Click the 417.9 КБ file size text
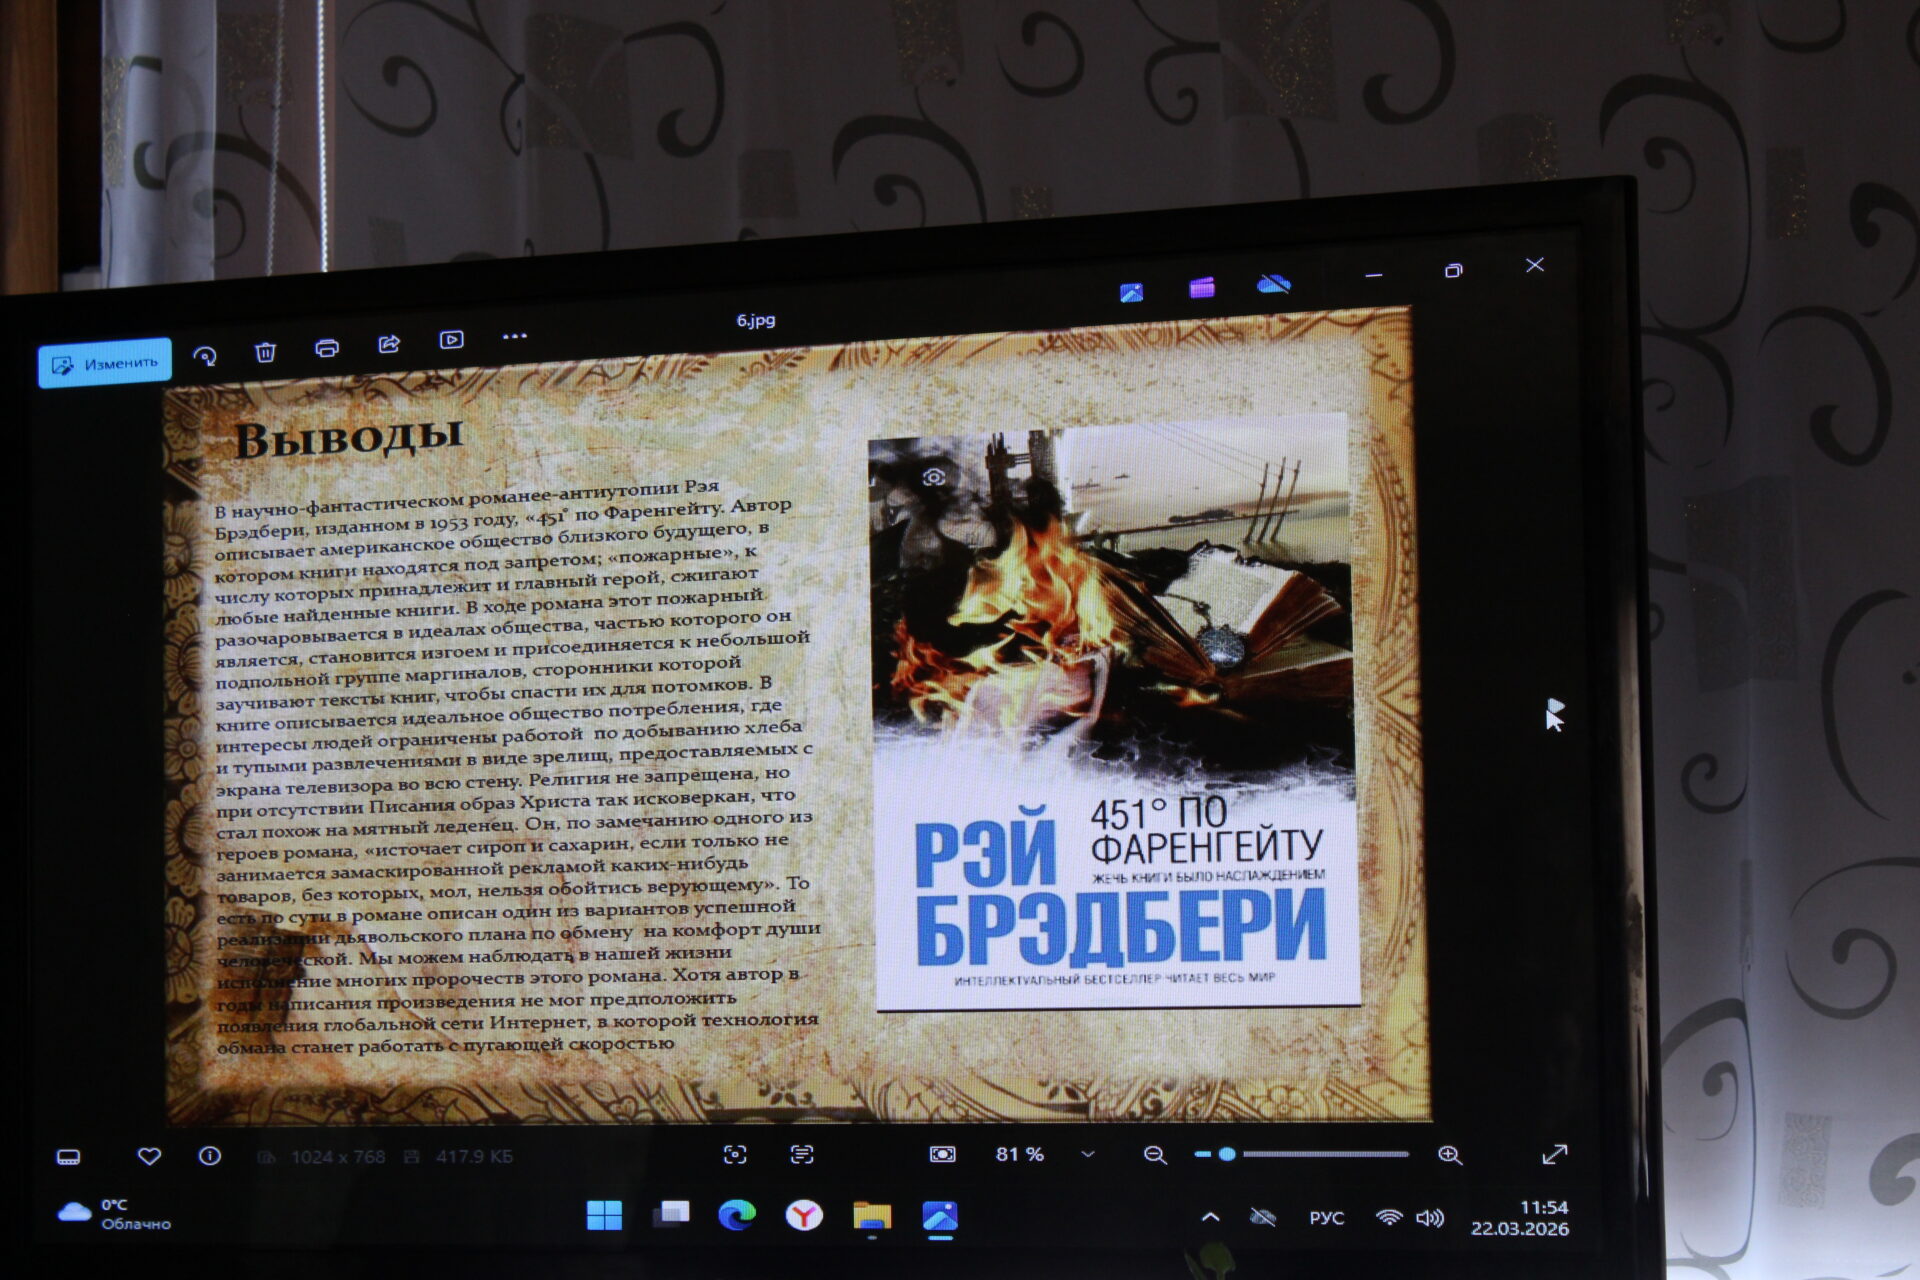 click(474, 1157)
